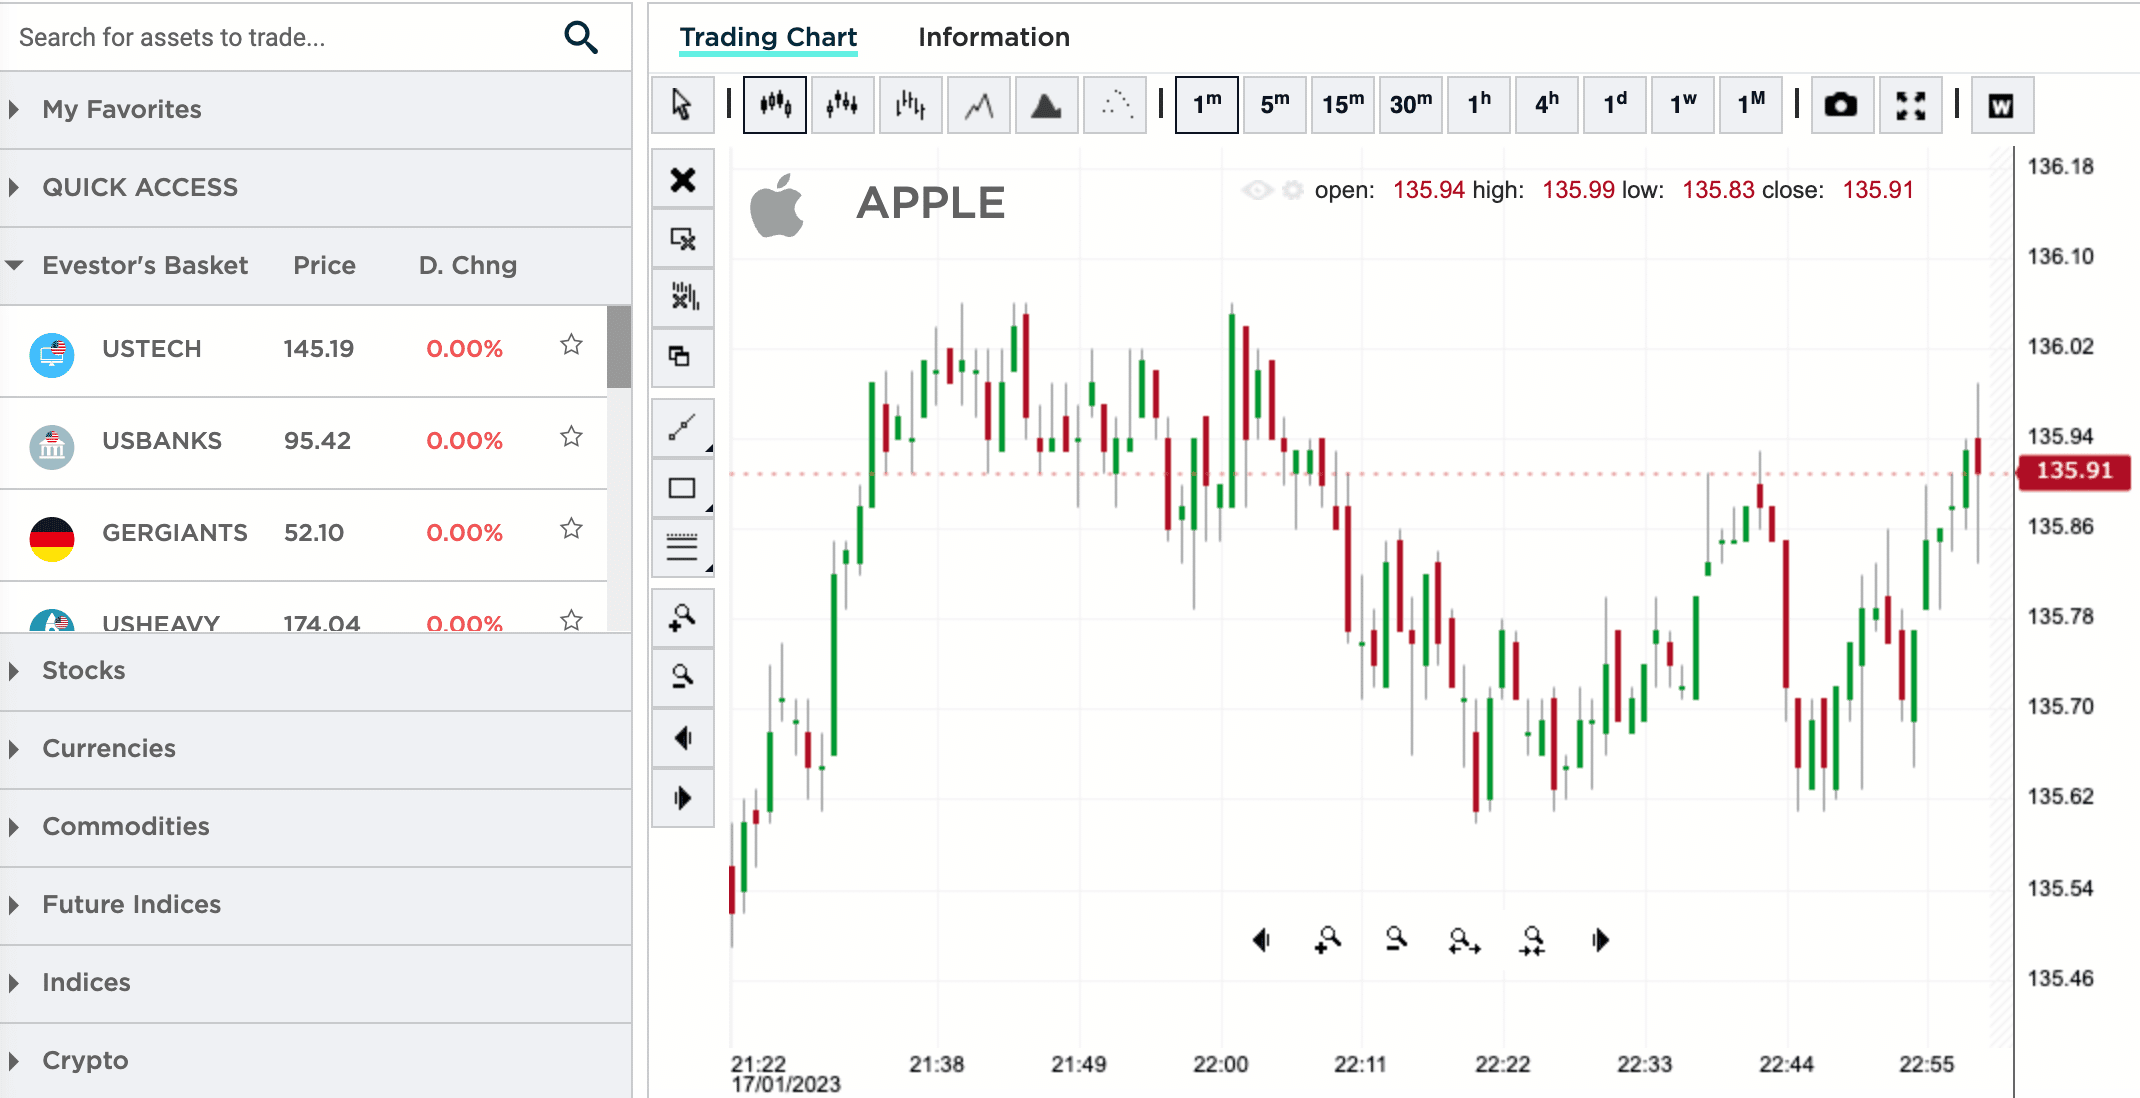The height and width of the screenshot is (1098, 2140).
Task: Switch to area chart type icon
Action: (1046, 104)
